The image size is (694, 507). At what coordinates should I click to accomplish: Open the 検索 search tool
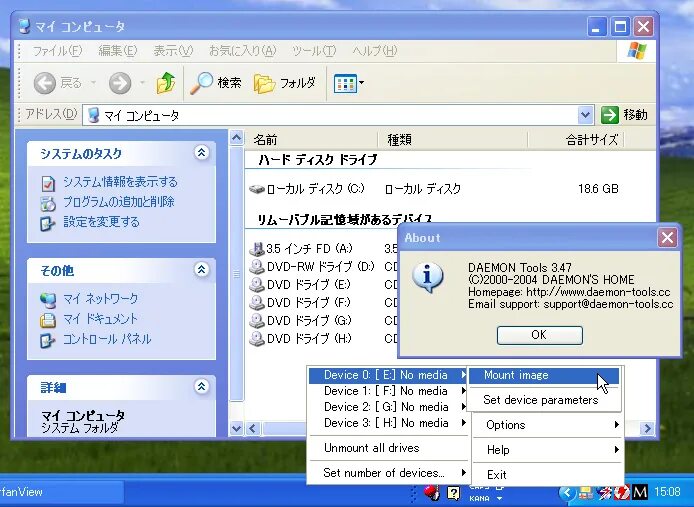[216, 83]
